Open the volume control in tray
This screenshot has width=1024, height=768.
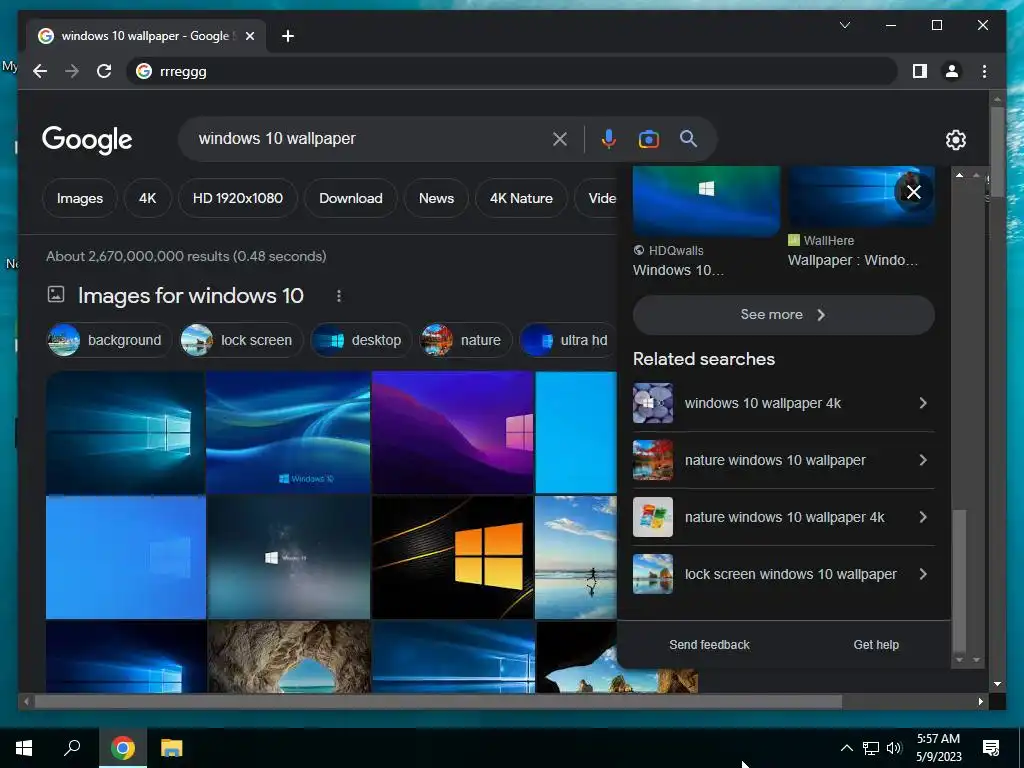894,748
